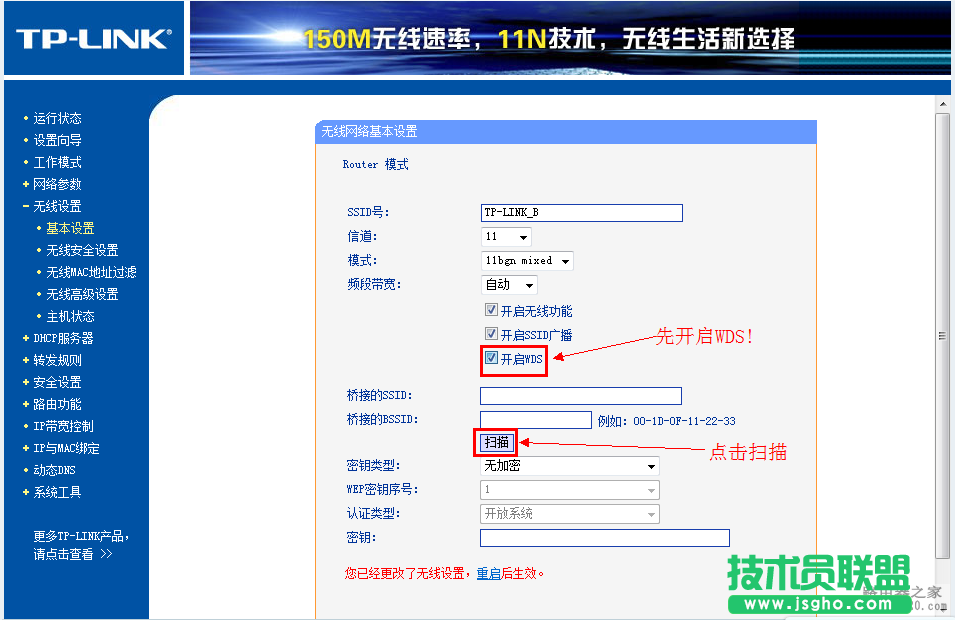
Task: Expand 路由功能 menu
Action: pos(57,404)
